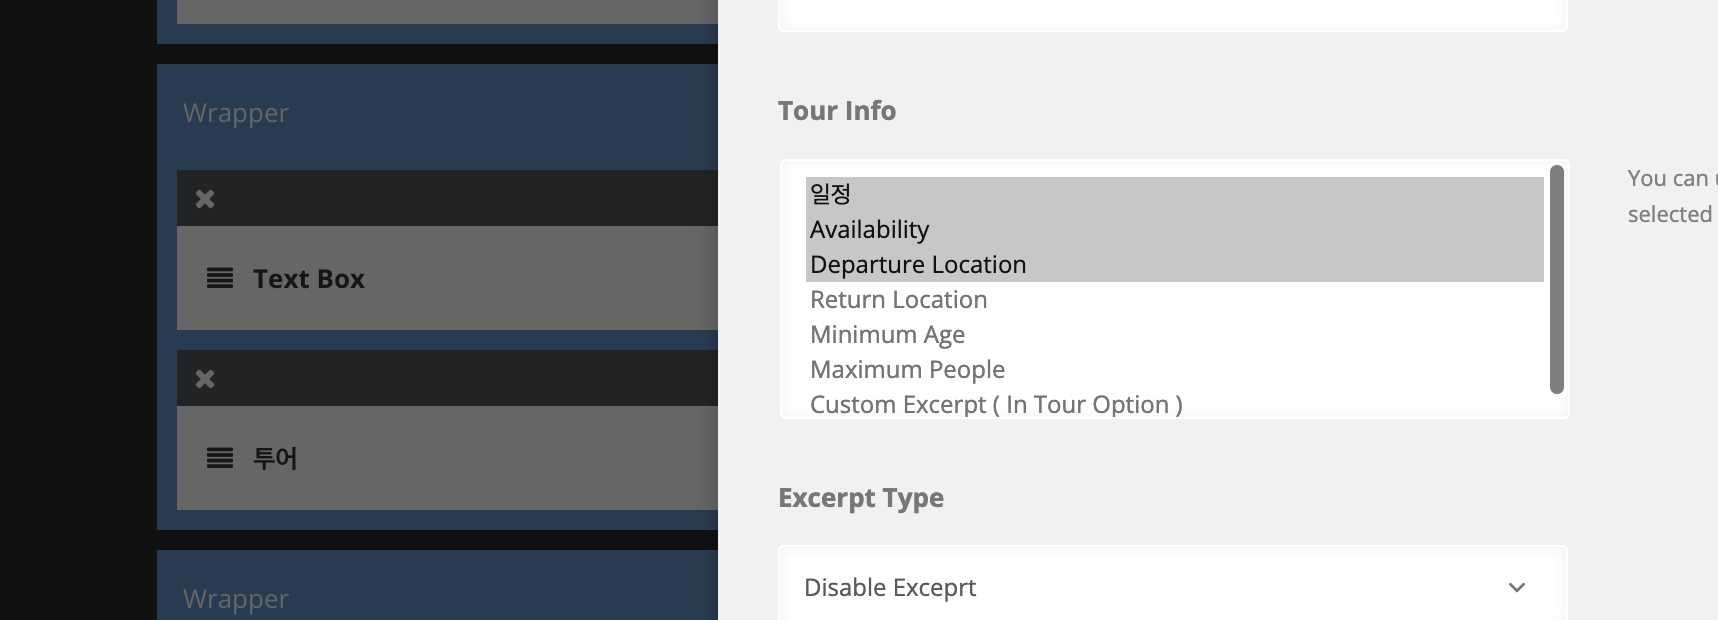Select Maximum People in the list
1718x620 pixels.
pos(907,370)
